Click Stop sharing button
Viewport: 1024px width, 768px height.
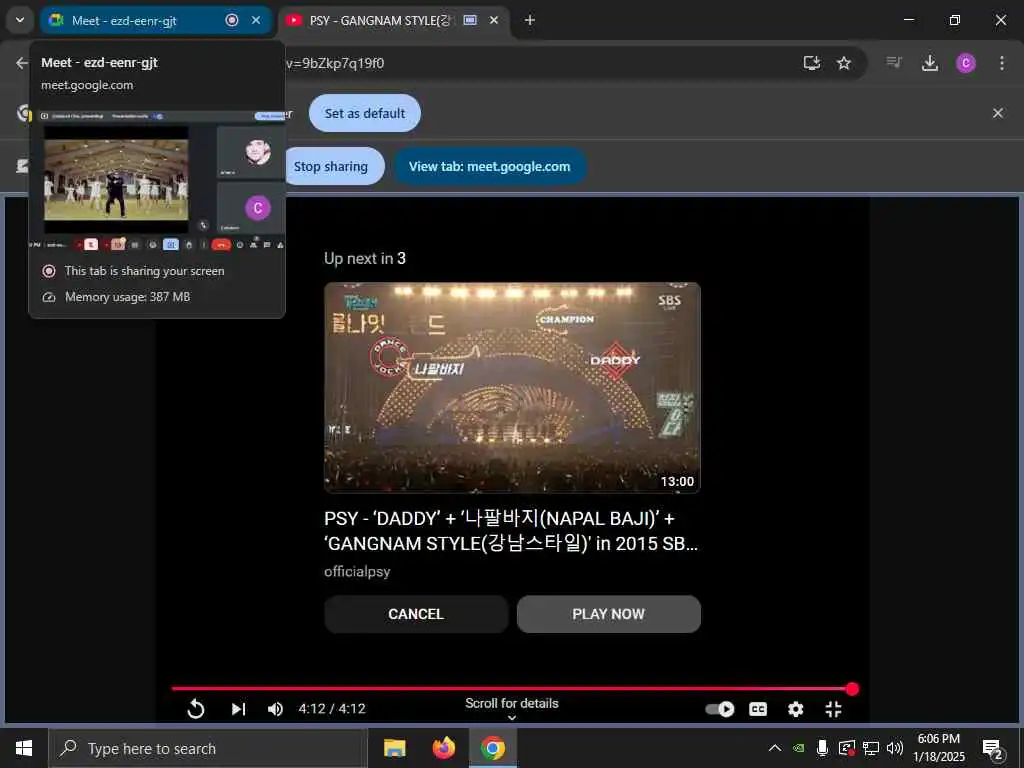[333, 167]
